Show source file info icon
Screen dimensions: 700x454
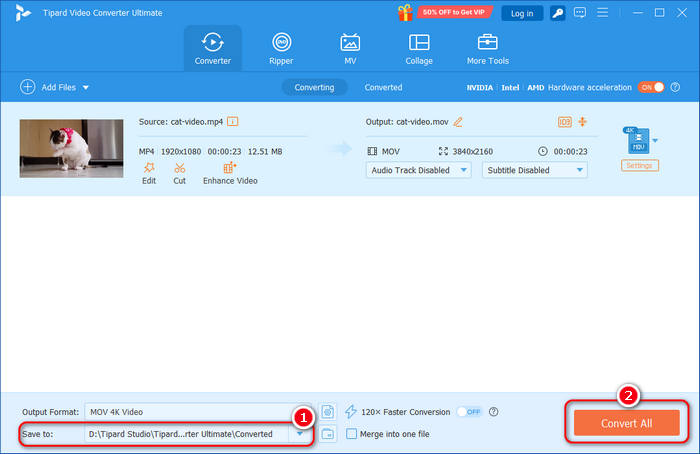click(233, 121)
